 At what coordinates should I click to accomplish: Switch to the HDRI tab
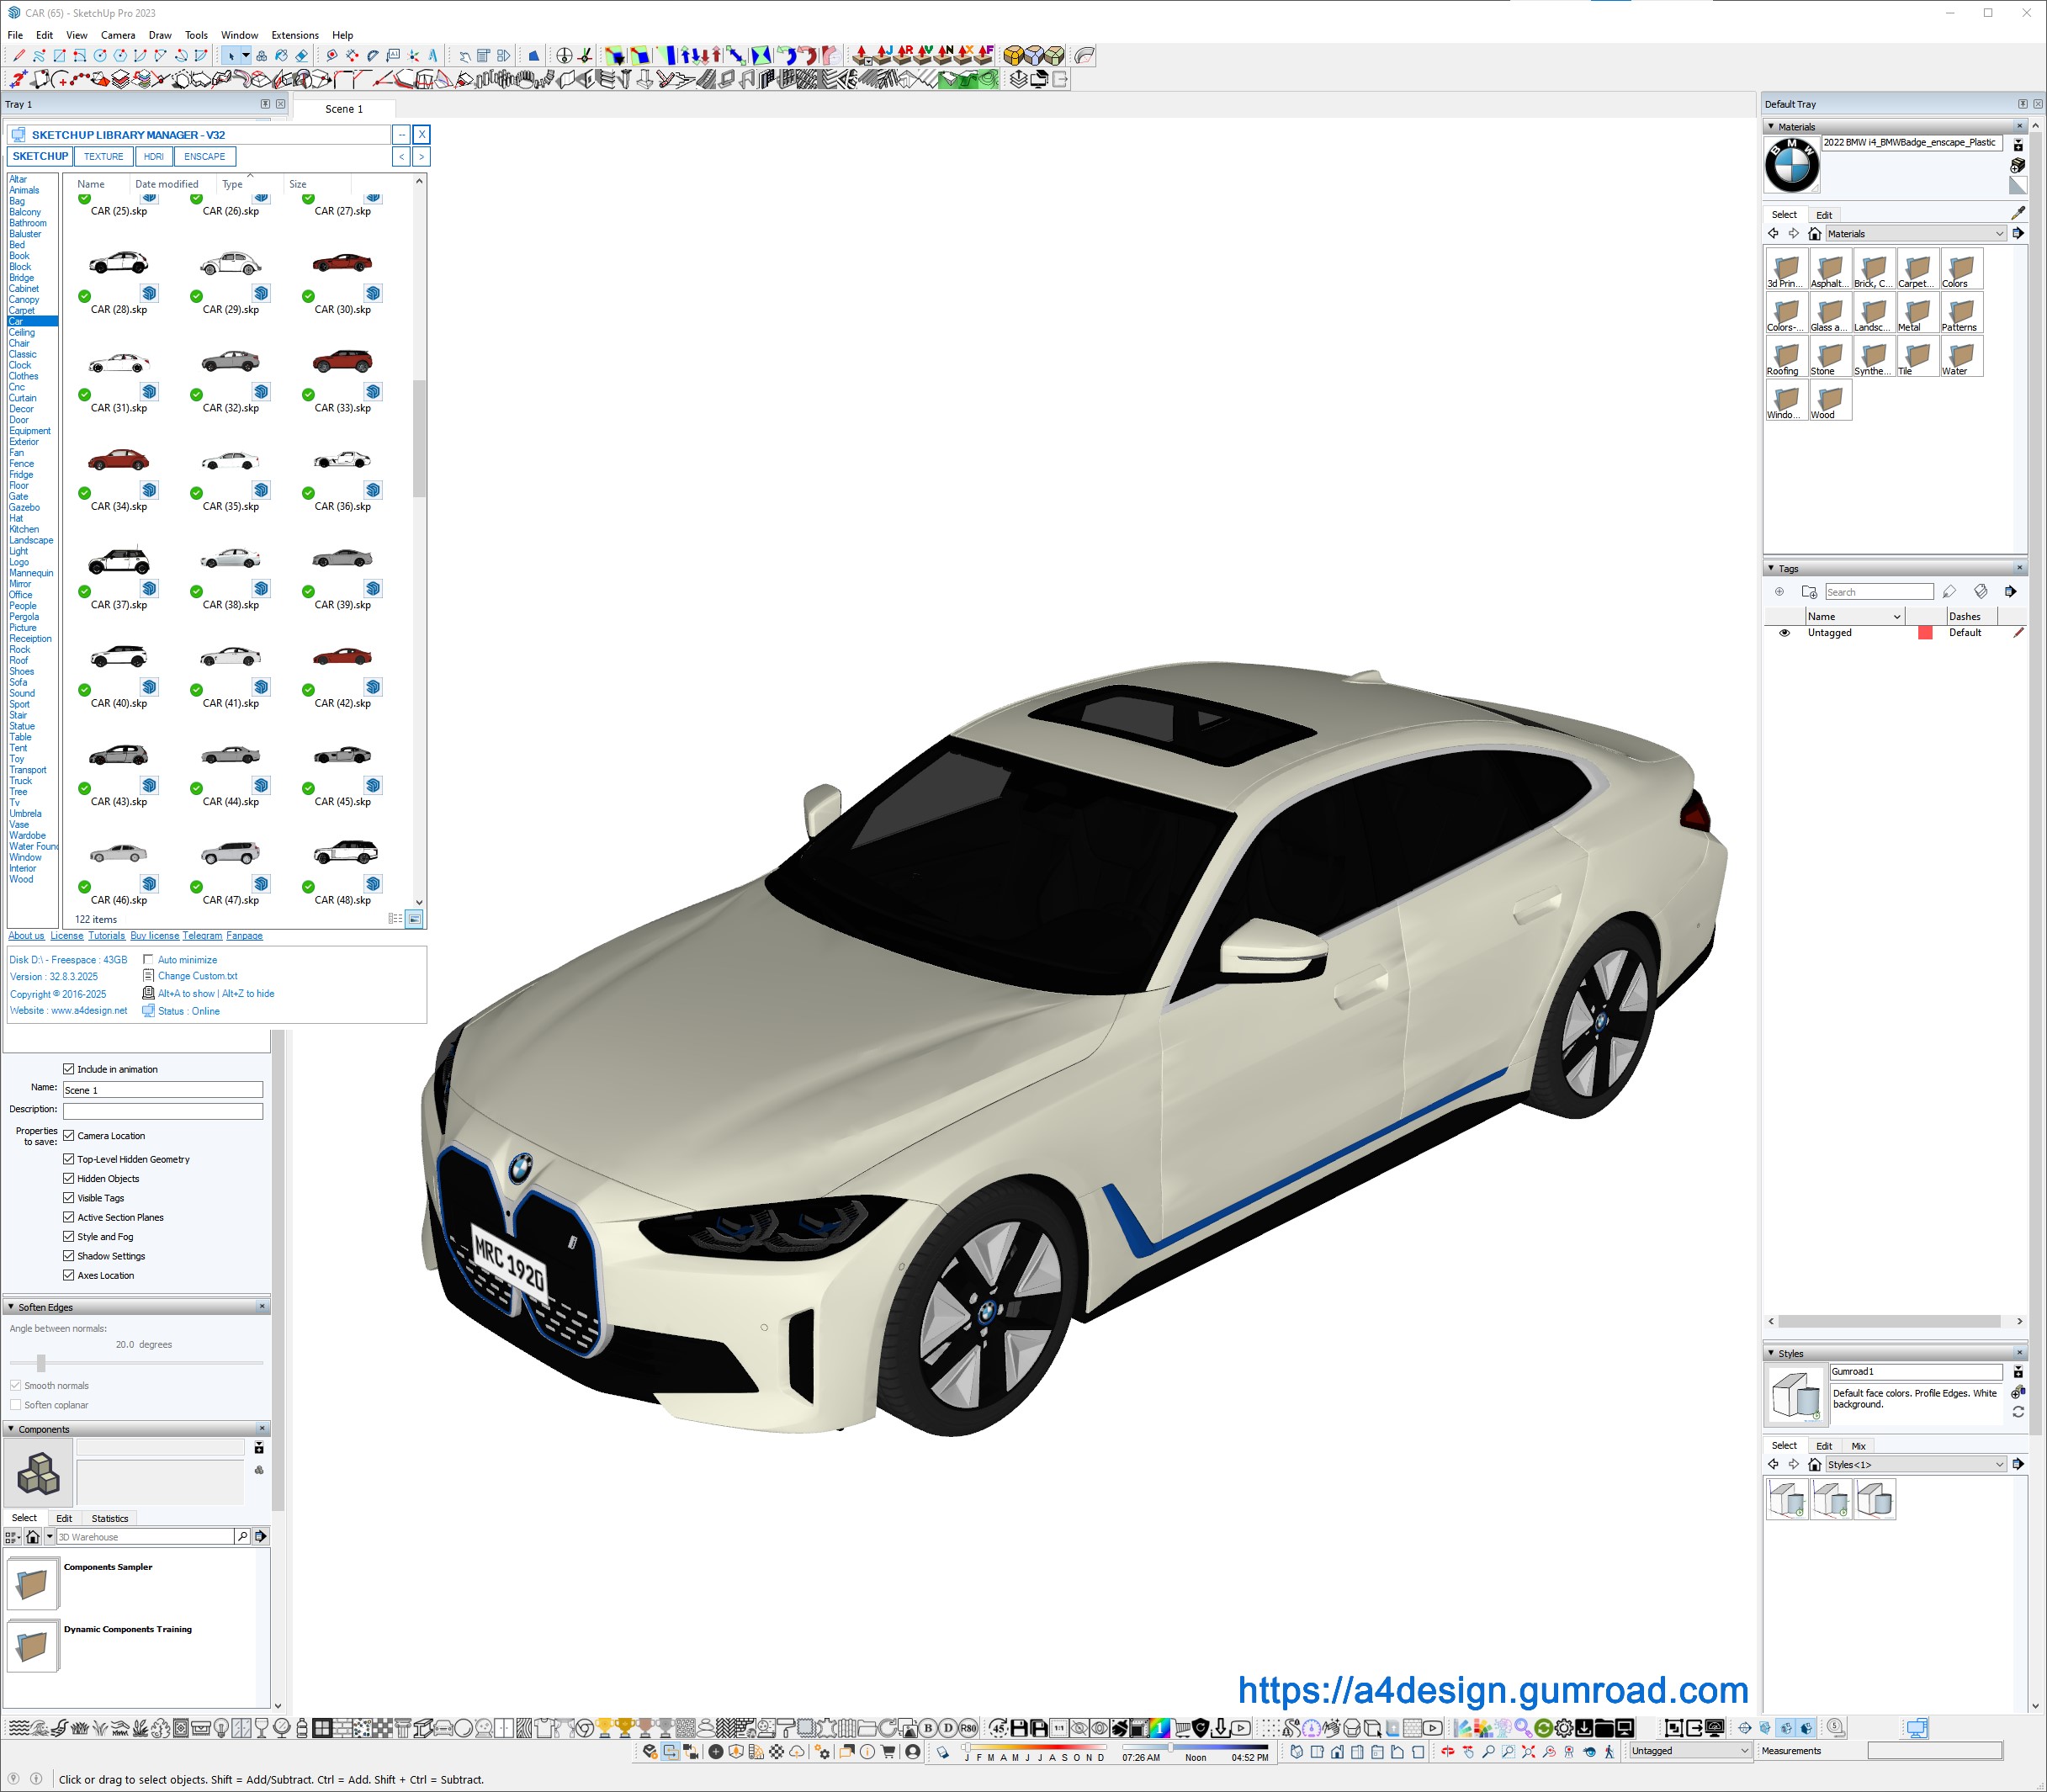point(153,157)
